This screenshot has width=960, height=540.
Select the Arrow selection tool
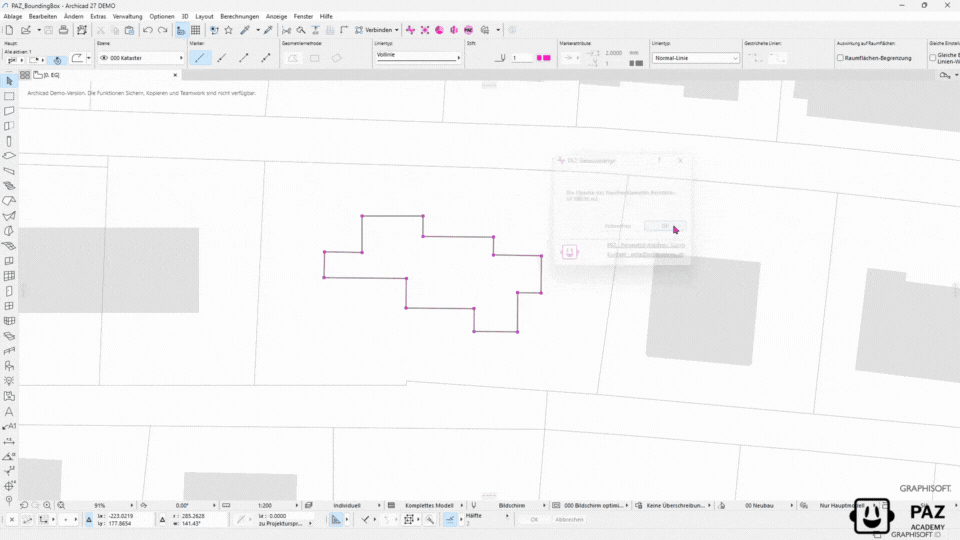9,81
